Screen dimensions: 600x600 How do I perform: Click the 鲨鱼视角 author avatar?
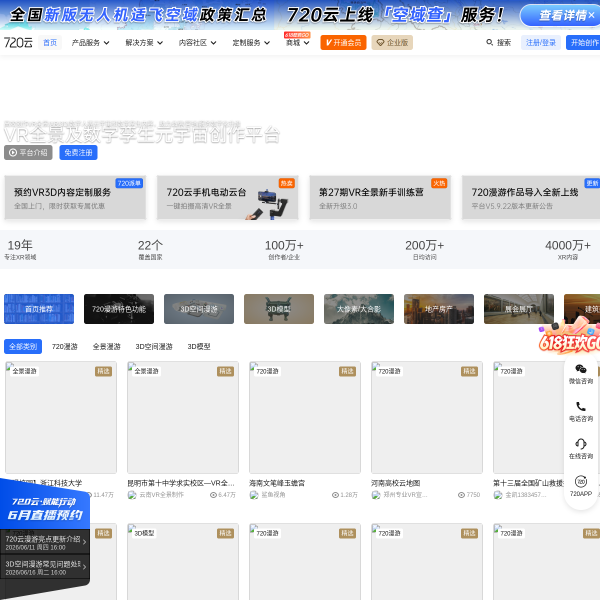point(254,495)
